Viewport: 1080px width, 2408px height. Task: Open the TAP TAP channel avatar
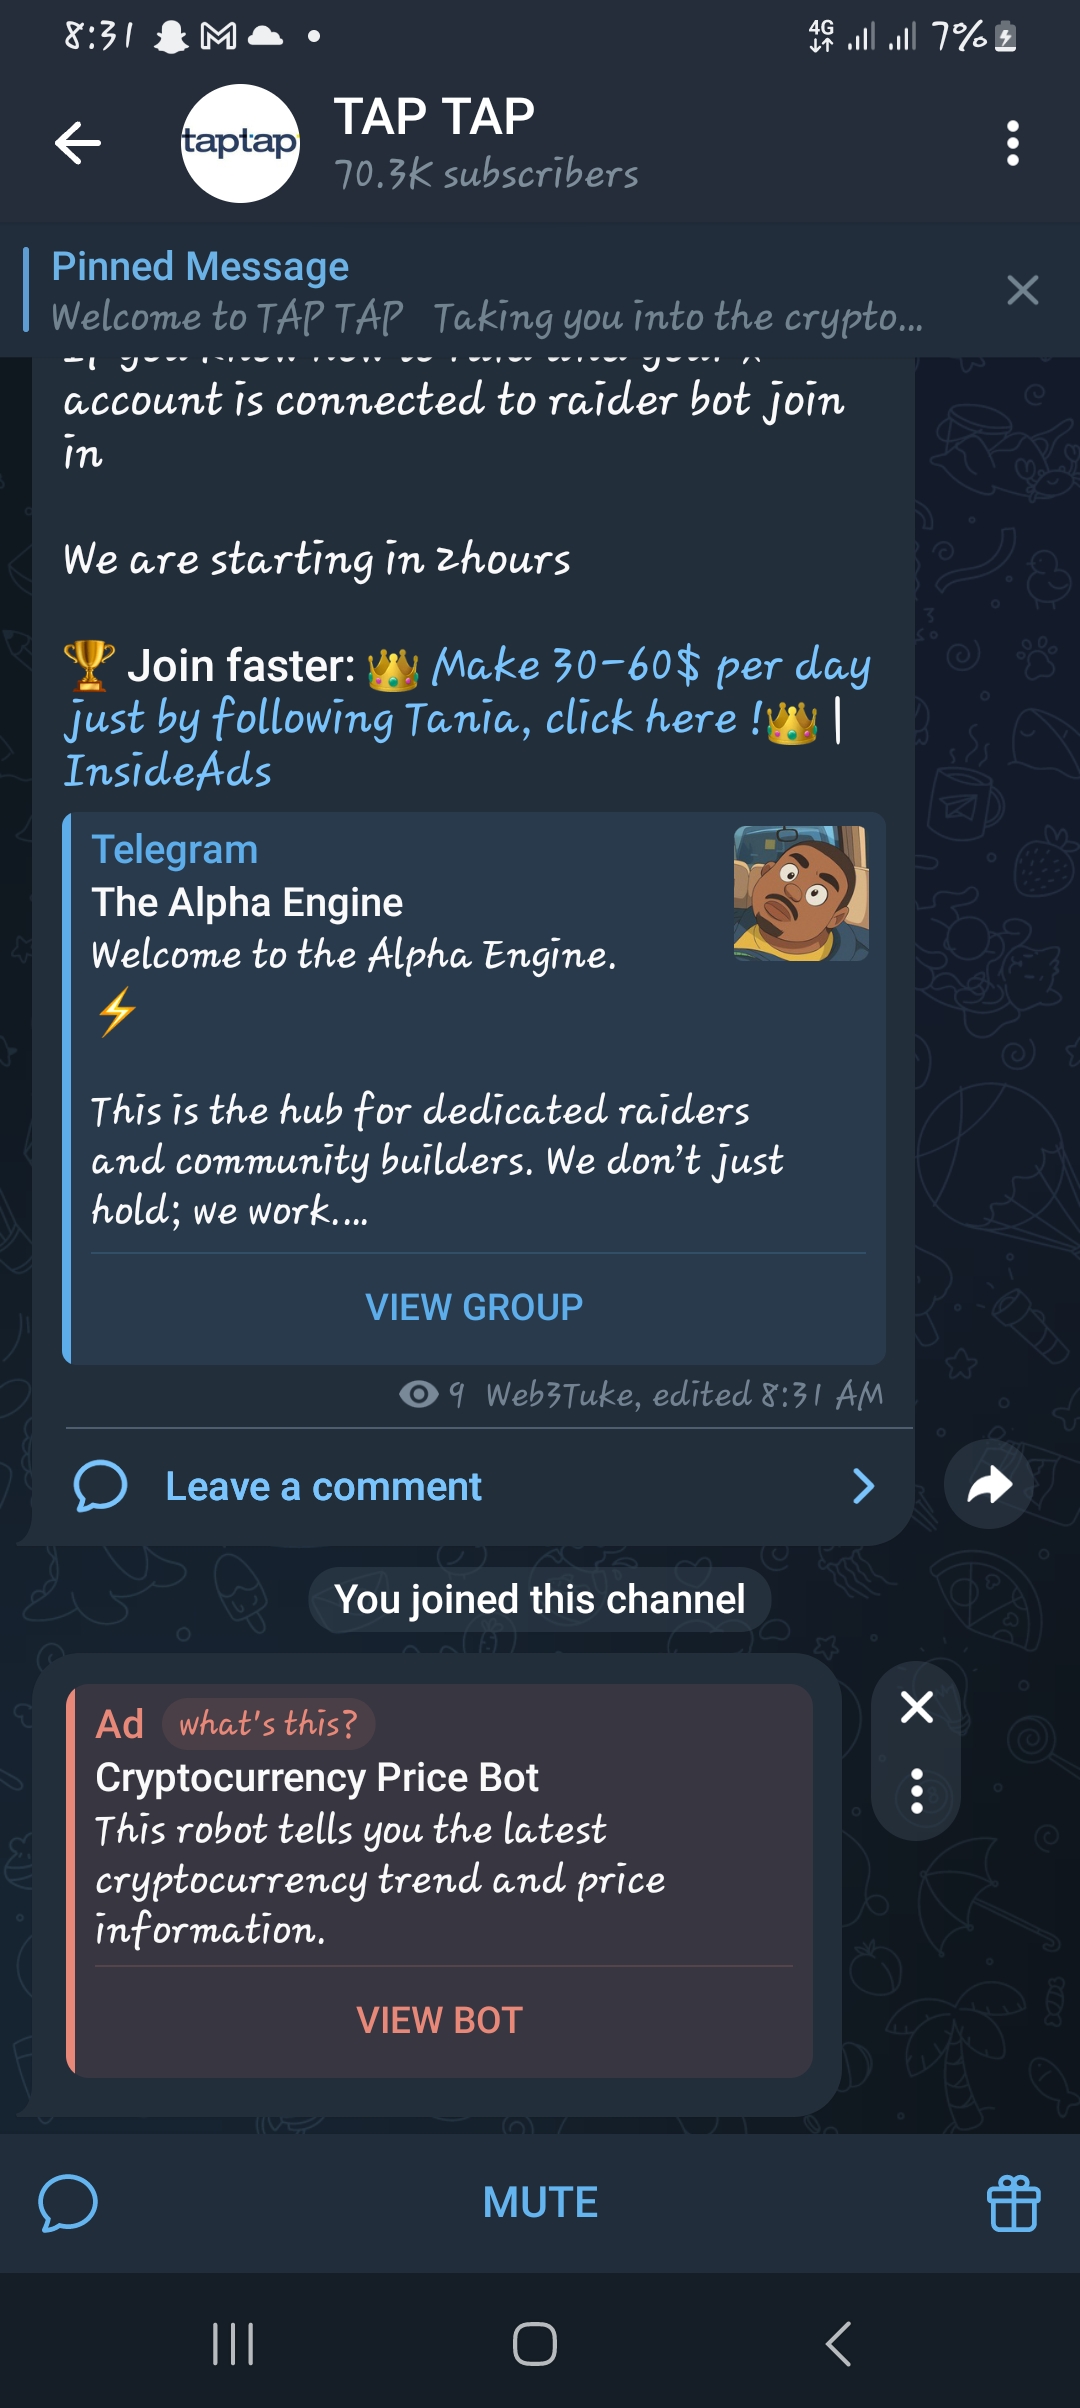240,143
